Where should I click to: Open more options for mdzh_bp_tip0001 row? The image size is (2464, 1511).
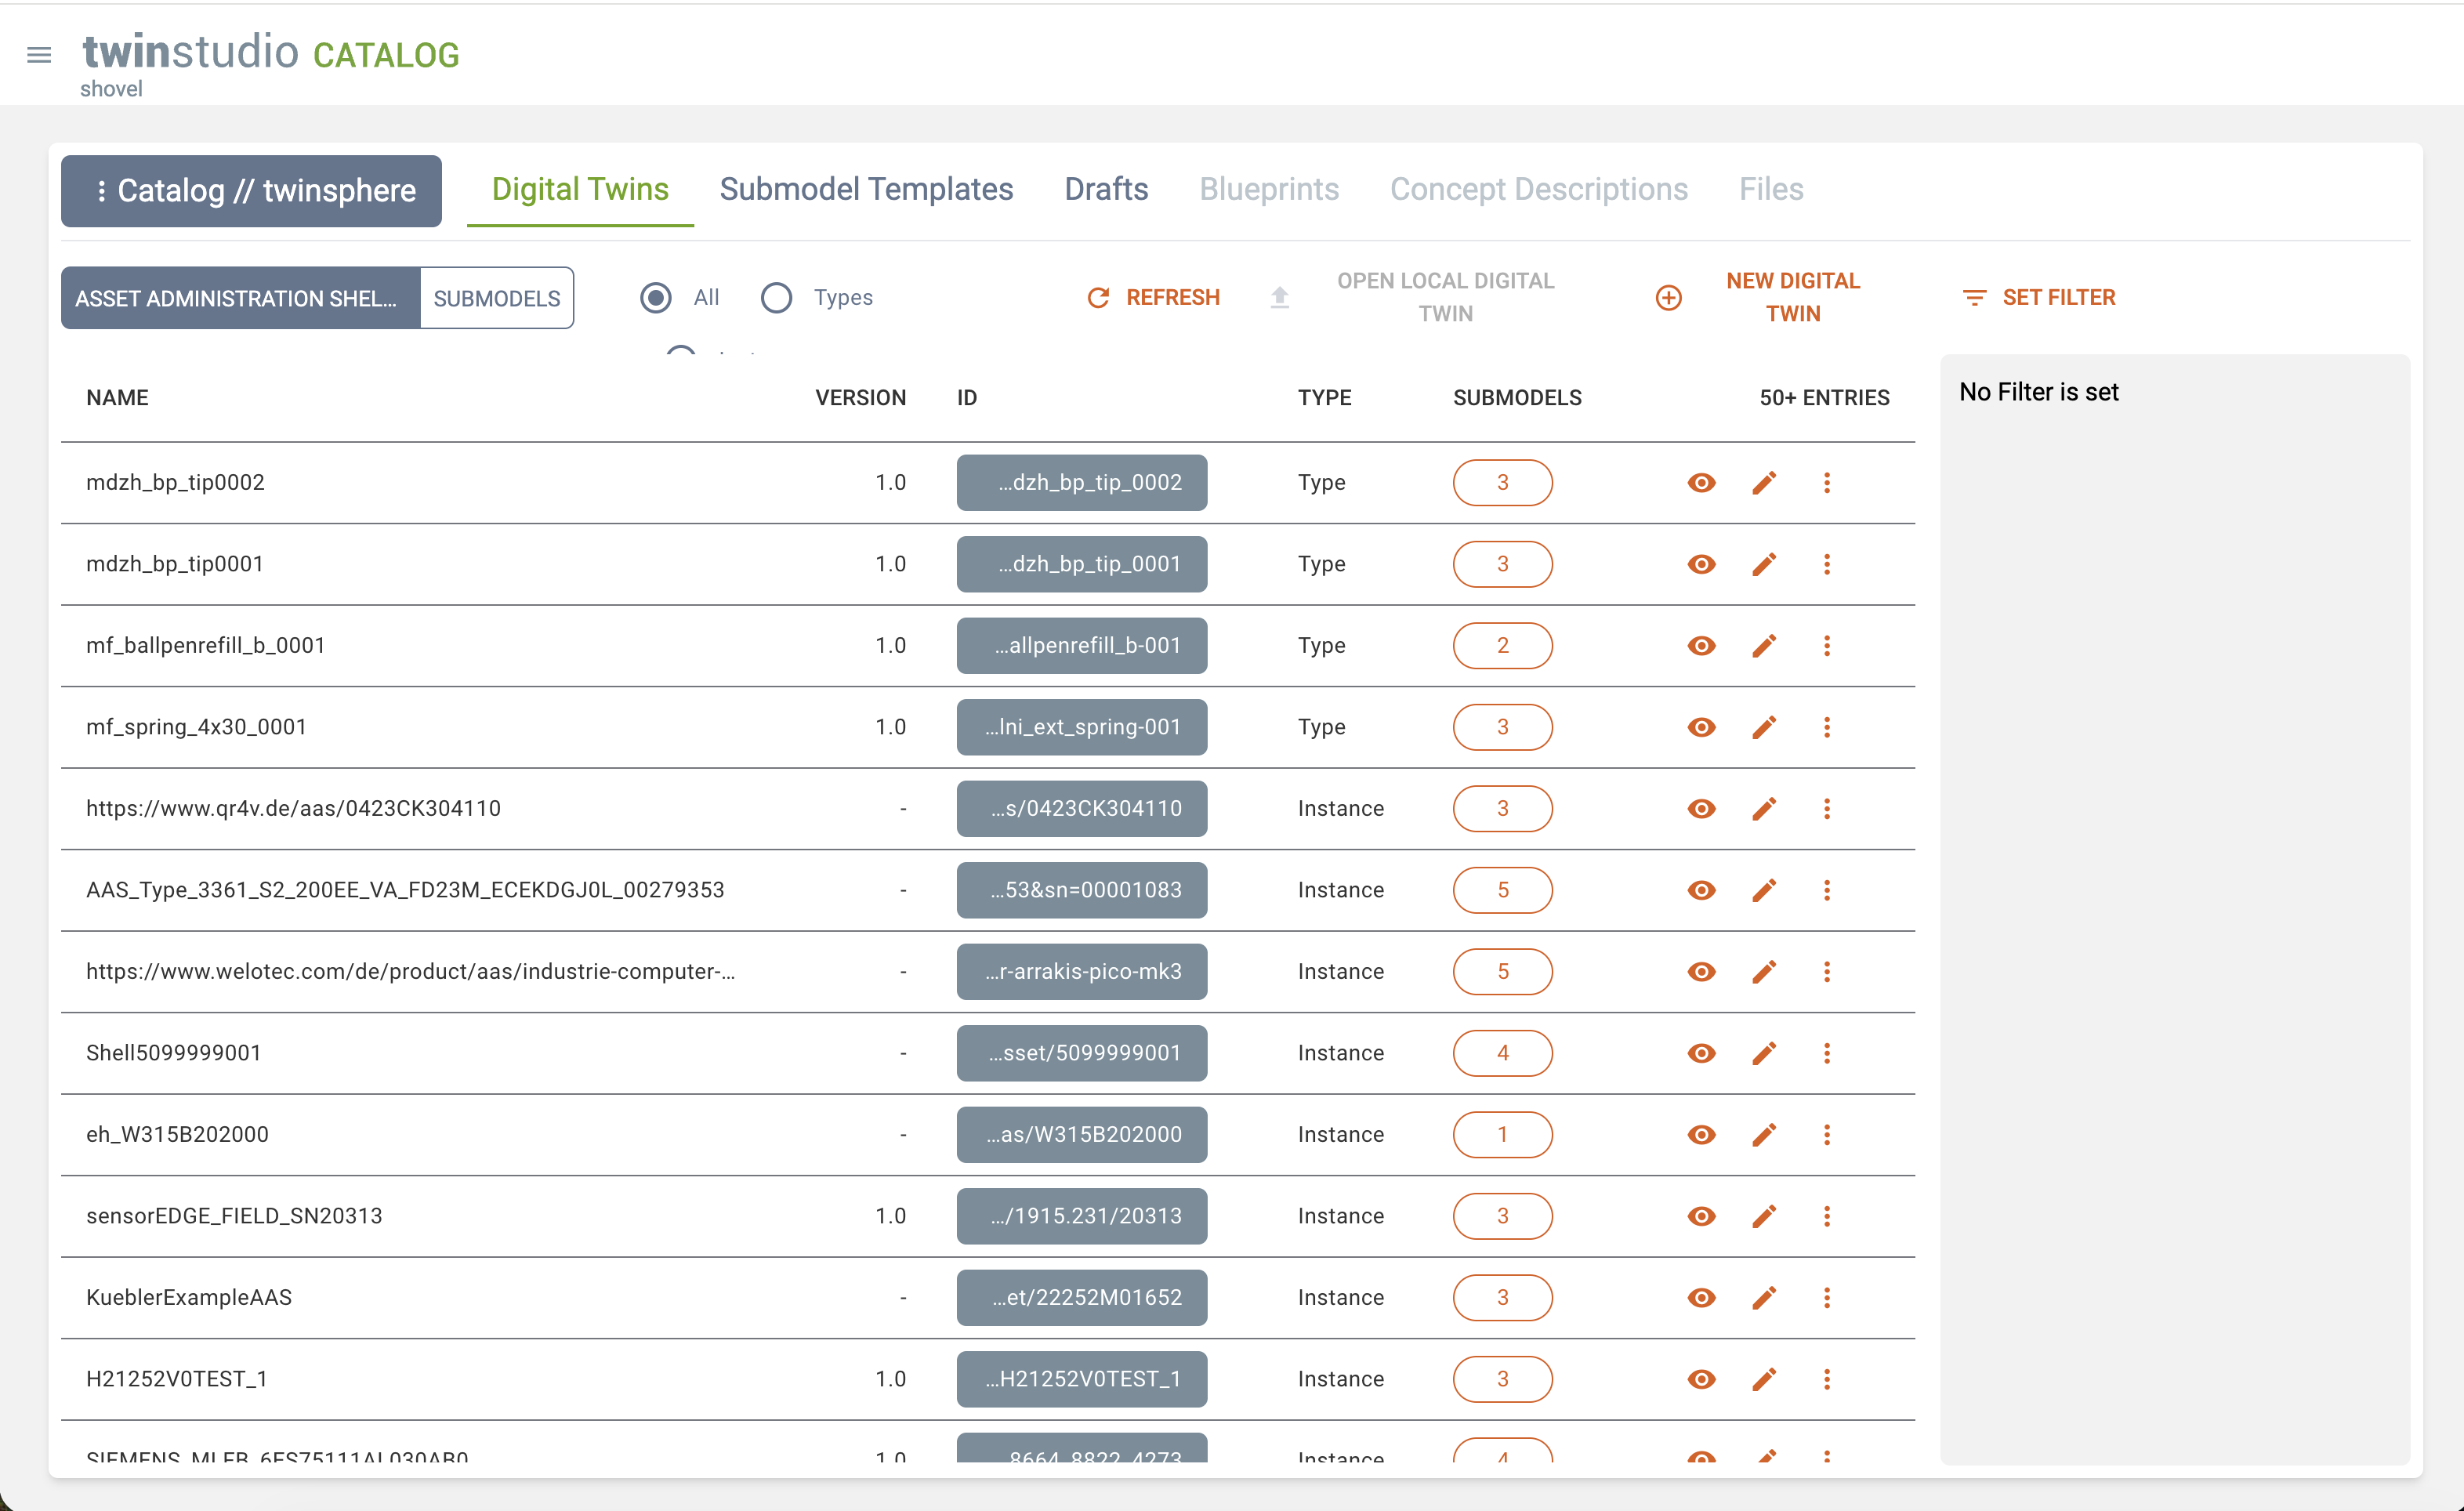(x=1826, y=564)
